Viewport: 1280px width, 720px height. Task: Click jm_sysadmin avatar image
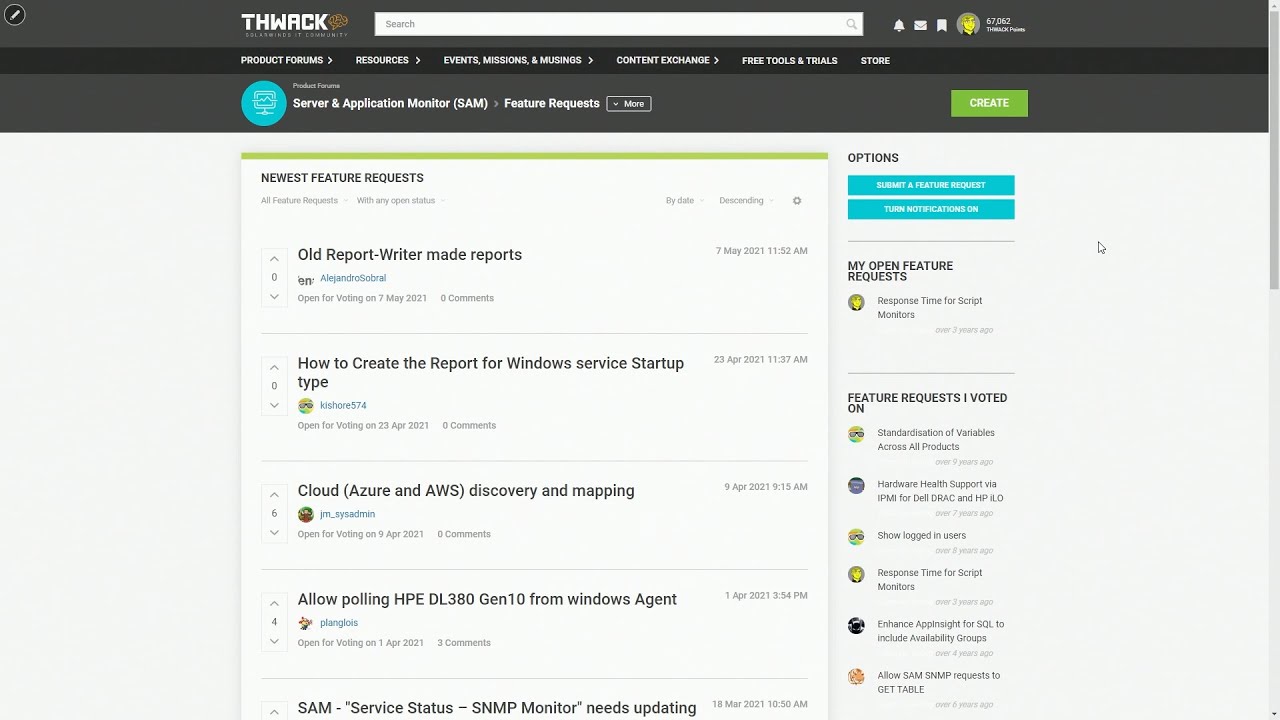(306, 514)
